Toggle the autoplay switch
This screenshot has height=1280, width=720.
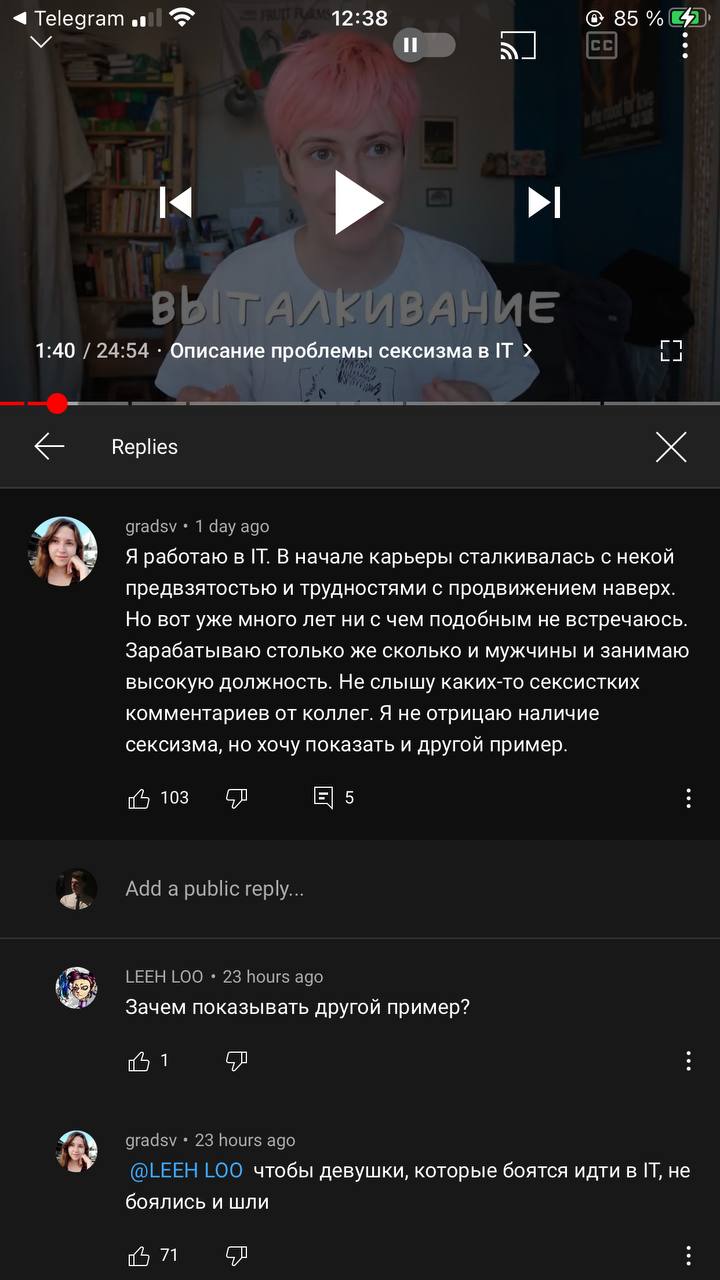pyautogui.click(x=424, y=45)
